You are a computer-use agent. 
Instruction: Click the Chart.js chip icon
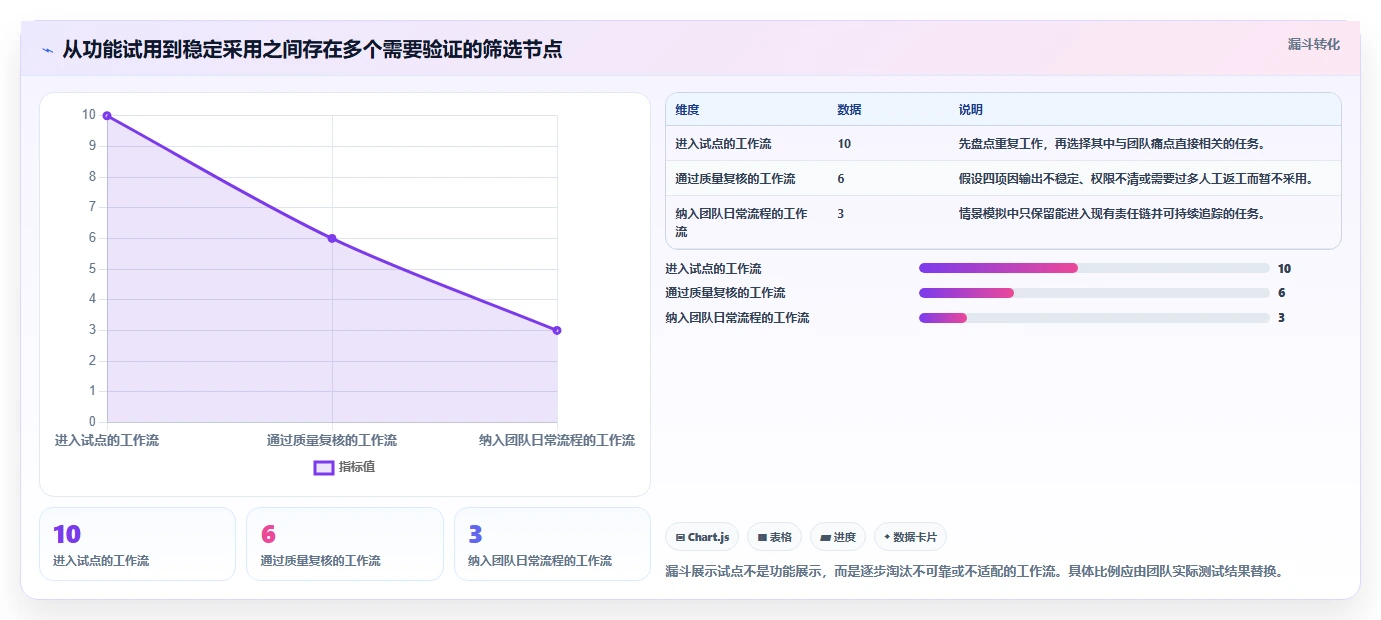click(x=680, y=538)
